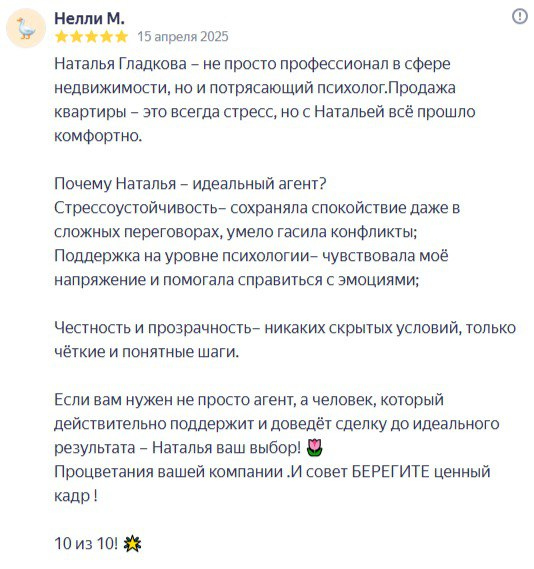Open the goose avatar of the reviewer
The height and width of the screenshot is (569, 534).
[26, 28]
